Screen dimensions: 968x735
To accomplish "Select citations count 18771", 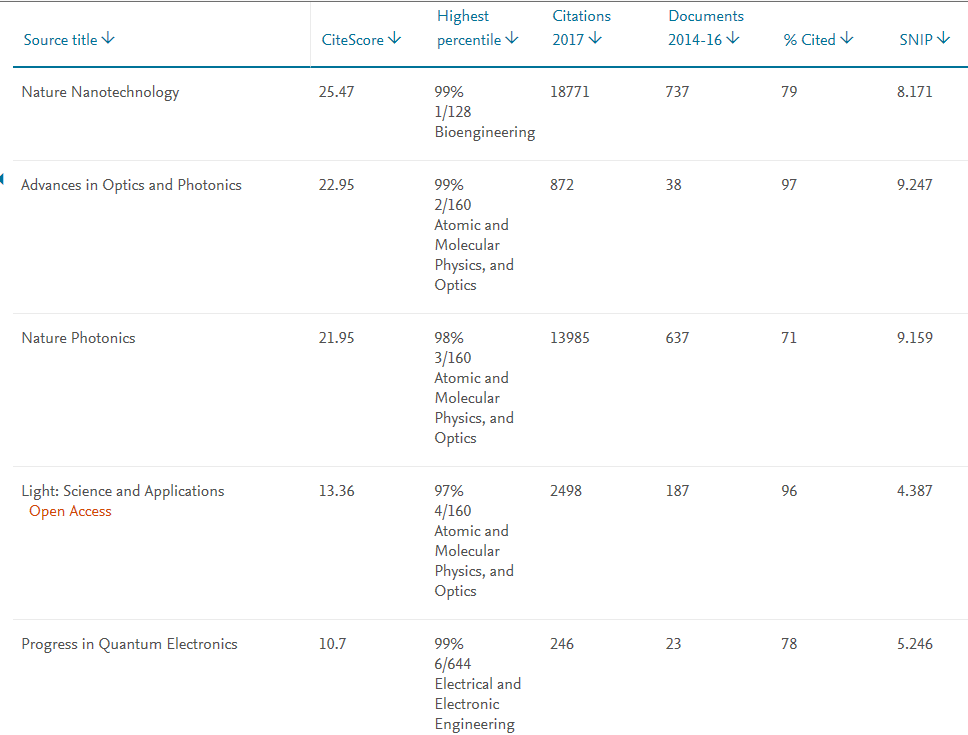I will tap(570, 92).
